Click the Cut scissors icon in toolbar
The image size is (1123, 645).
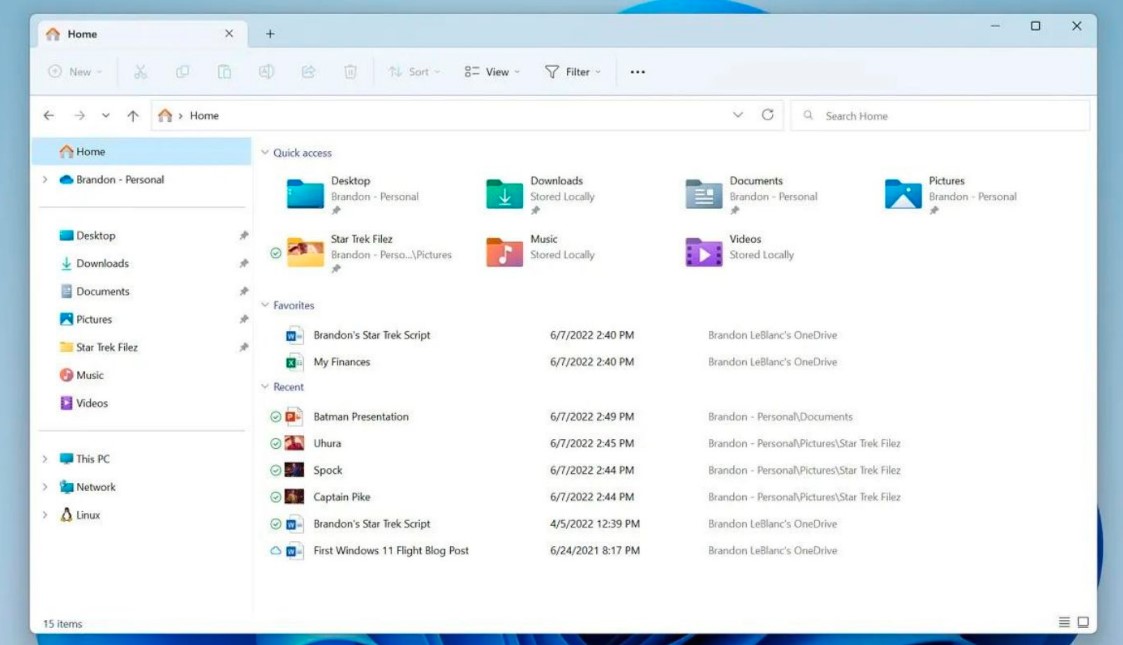coord(140,72)
